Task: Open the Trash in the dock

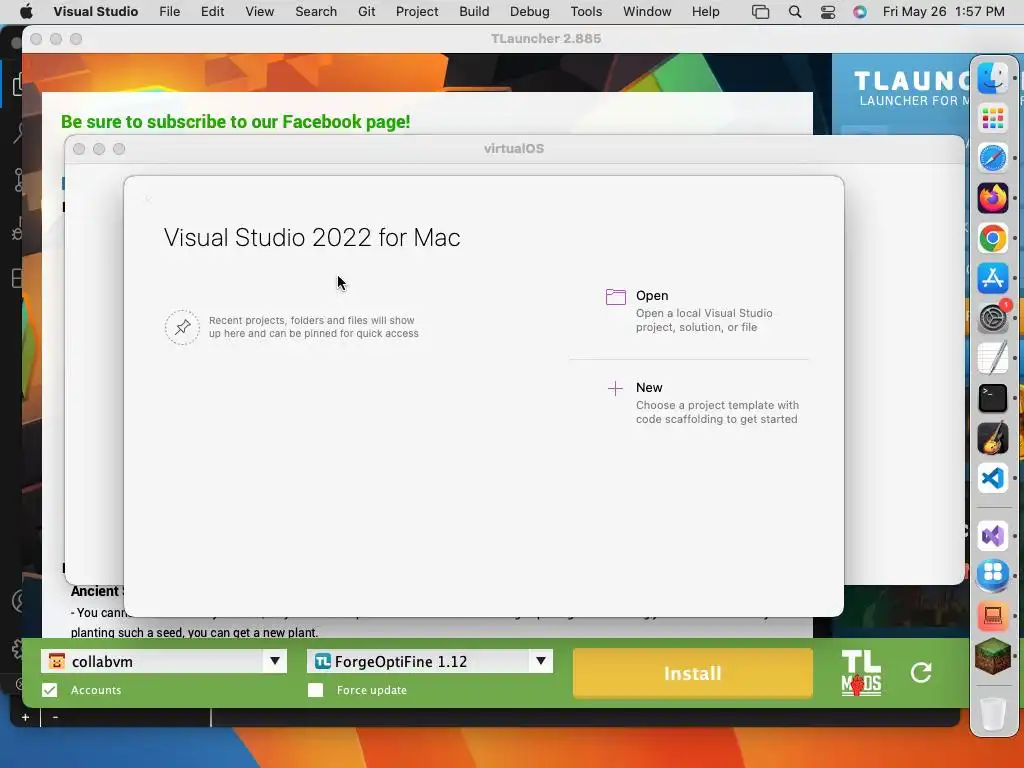Action: coord(993,713)
